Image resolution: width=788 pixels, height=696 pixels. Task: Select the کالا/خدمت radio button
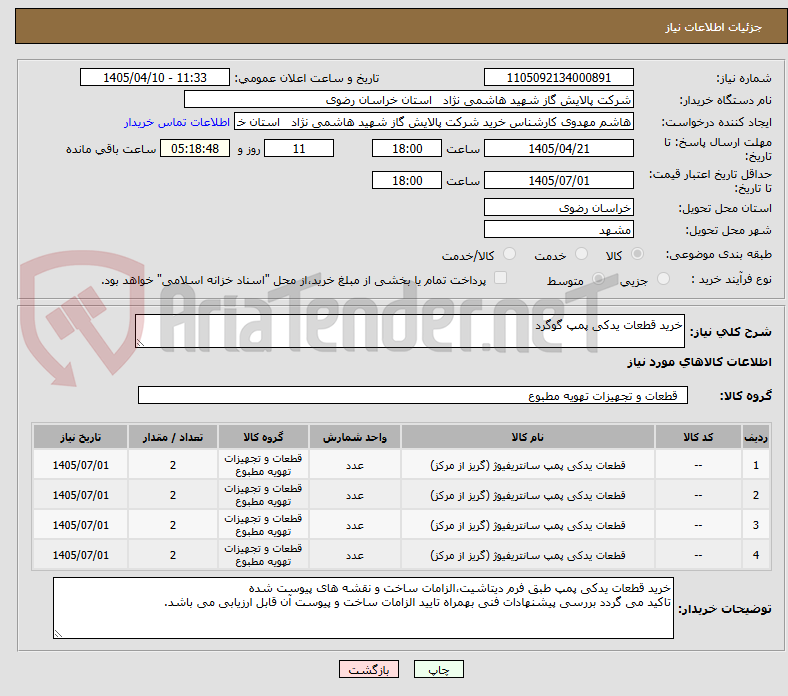(x=510, y=254)
